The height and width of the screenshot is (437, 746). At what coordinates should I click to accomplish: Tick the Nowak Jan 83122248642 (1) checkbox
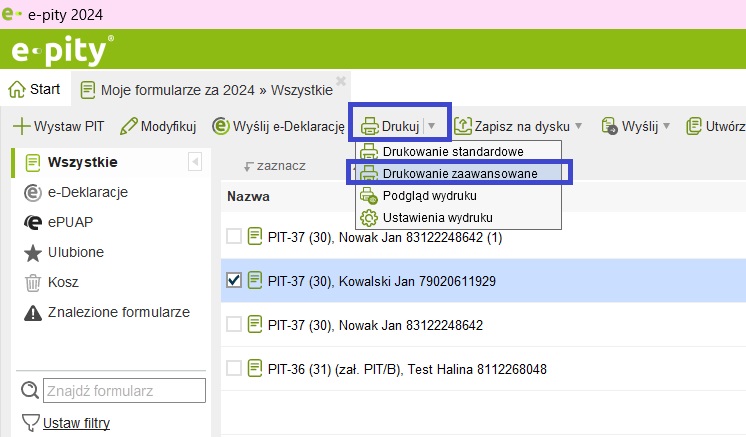(x=234, y=237)
